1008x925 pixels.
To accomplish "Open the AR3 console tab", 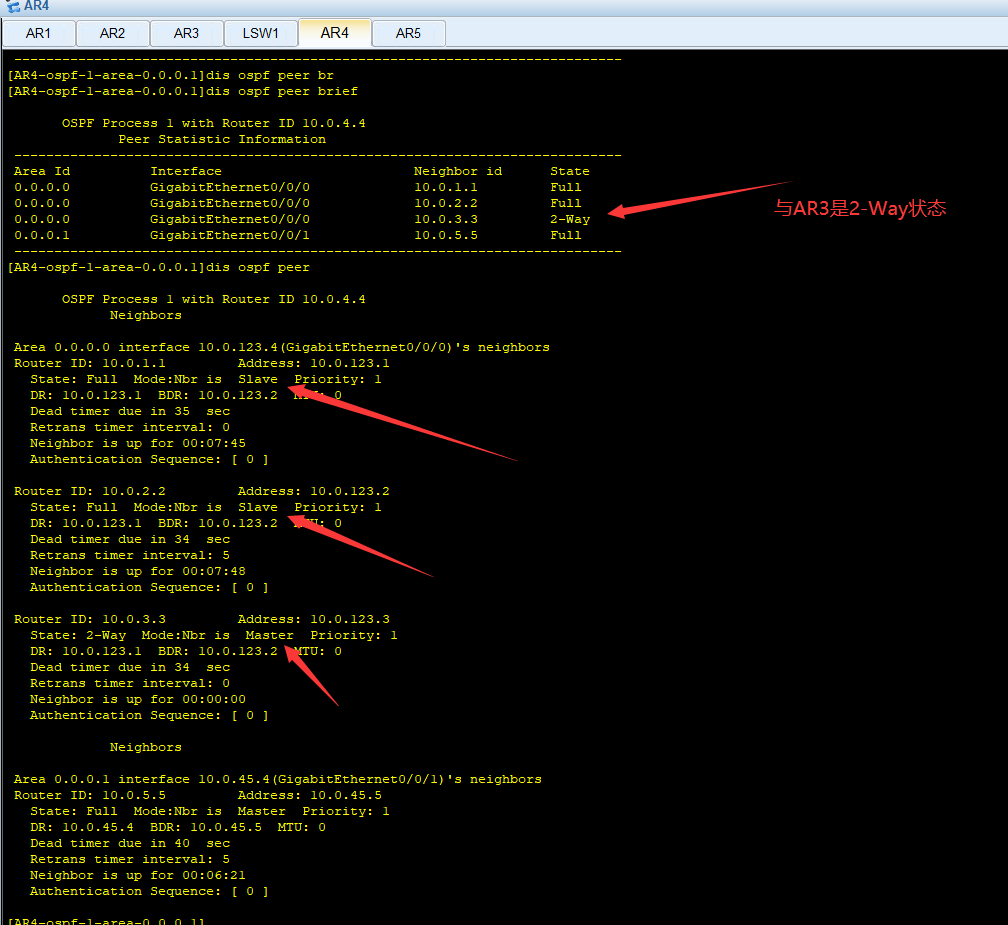I will point(186,33).
